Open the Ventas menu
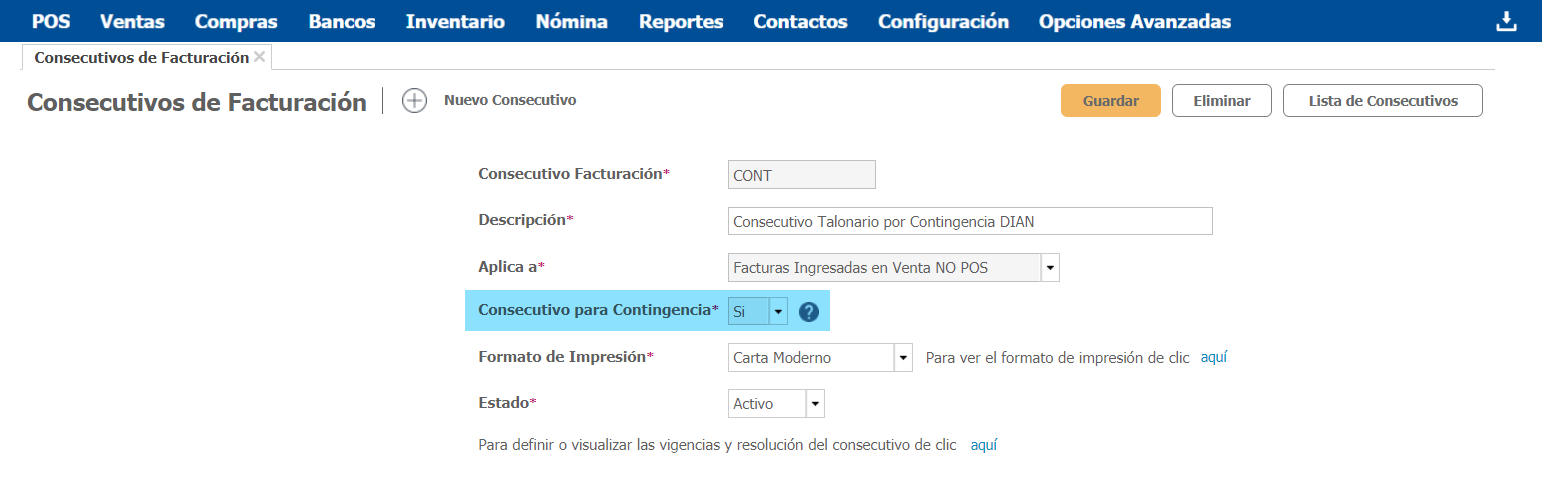The width and height of the screenshot is (1542, 501). tap(132, 22)
